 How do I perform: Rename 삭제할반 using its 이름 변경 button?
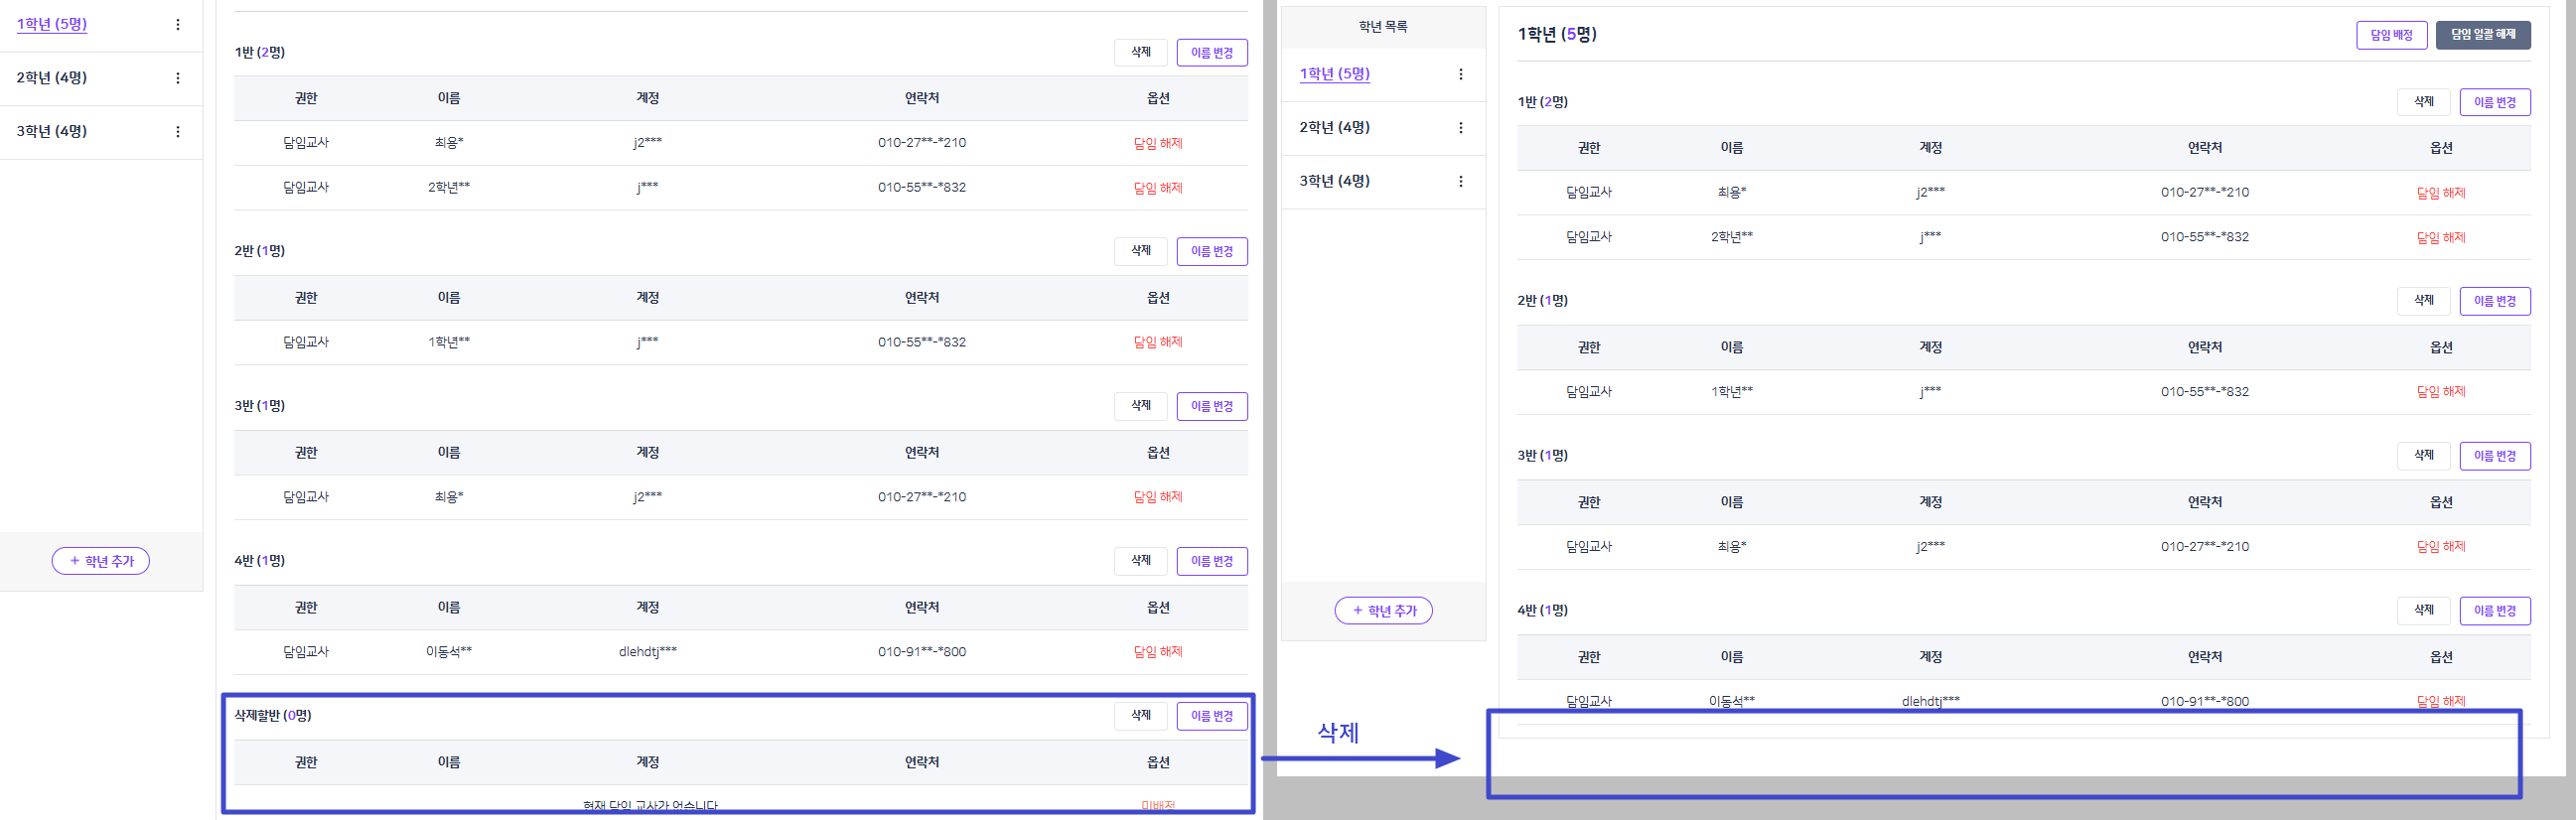click(x=1212, y=716)
